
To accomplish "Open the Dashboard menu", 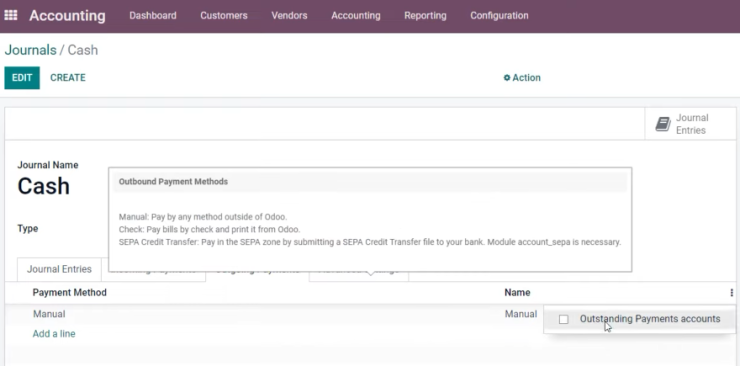I will pyautogui.click(x=153, y=16).
